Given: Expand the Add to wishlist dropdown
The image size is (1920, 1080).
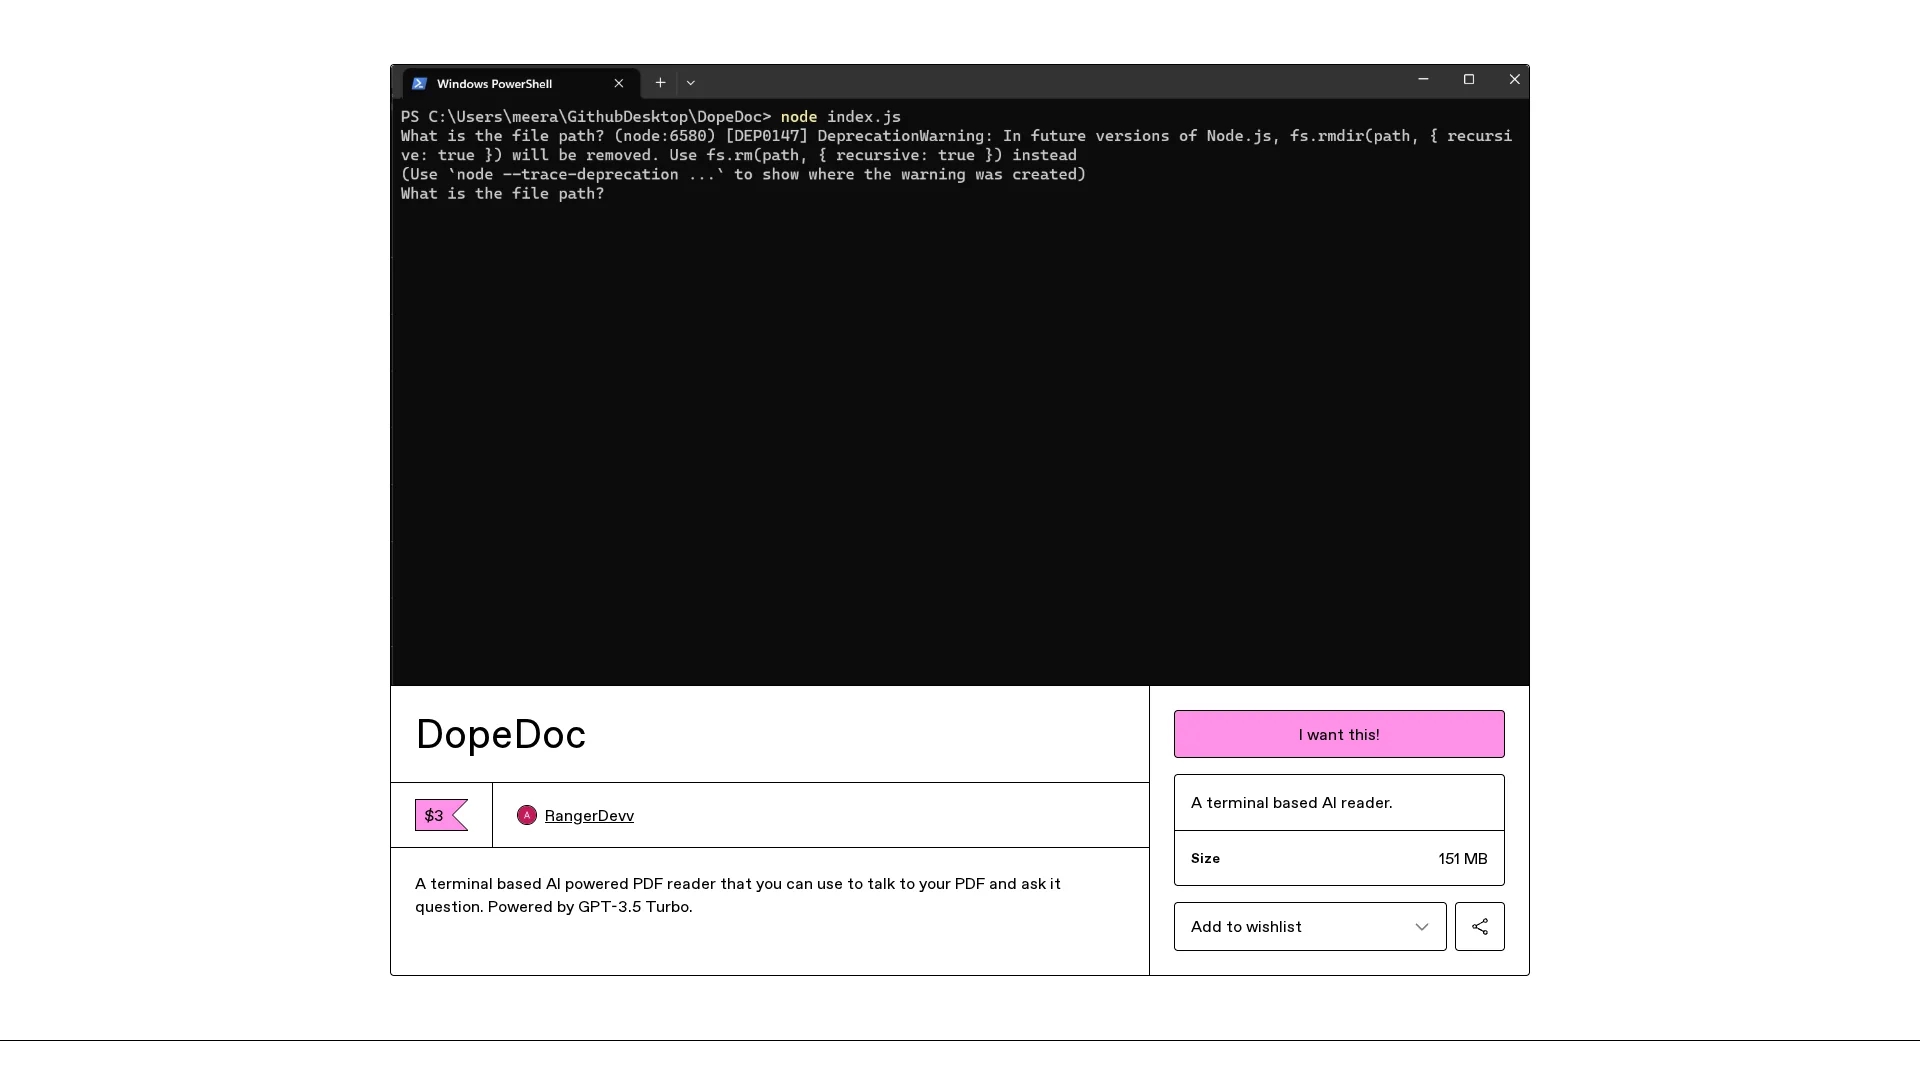Looking at the screenshot, I should click(1310, 926).
